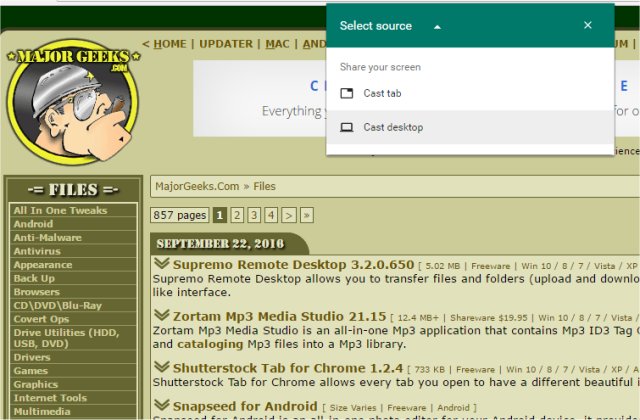Viewport: 640px width, 420px height.
Task: Open the UPDATER nav link
Action: pos(226,44)
